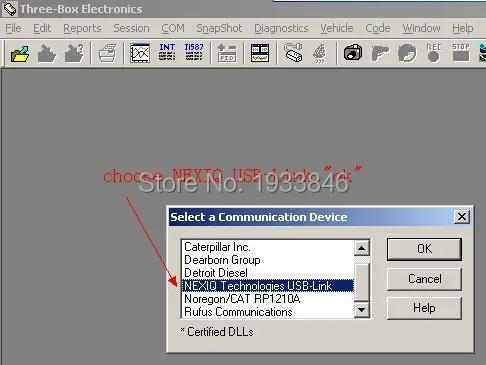The width and height of the screenshot is (486, 365).
Task: Click the cable connector toolbar icon
Action: pyautogui.click(x=293, y=53)
